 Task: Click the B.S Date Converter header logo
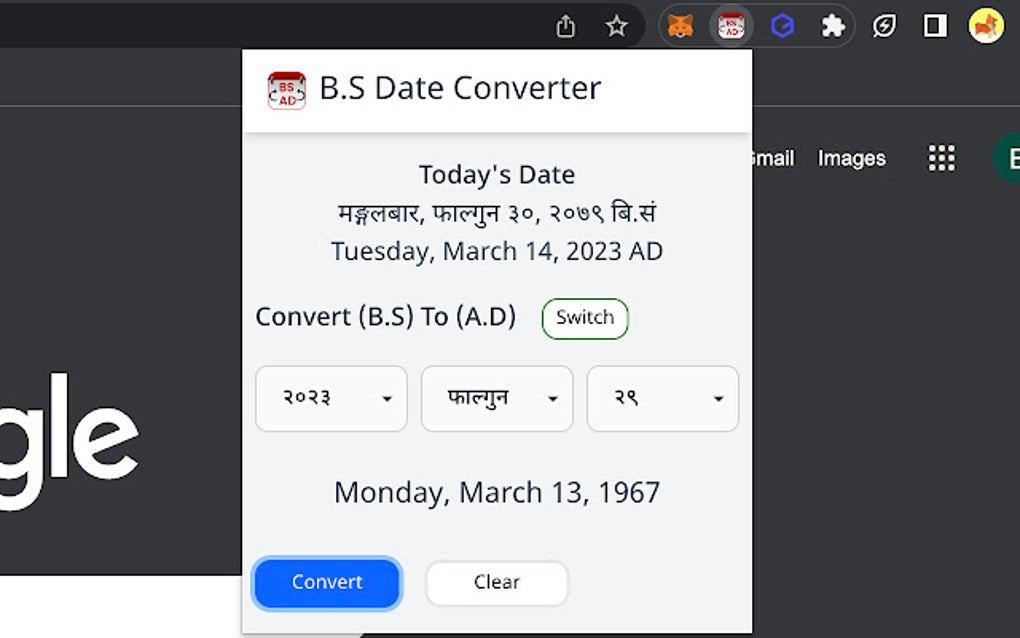(x=286, y=88)
